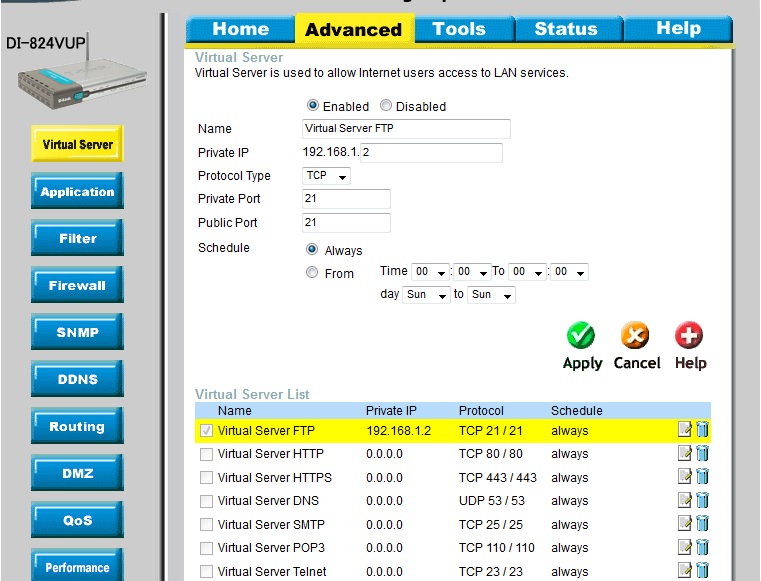Click the Private Port input field

coord(346,199)
